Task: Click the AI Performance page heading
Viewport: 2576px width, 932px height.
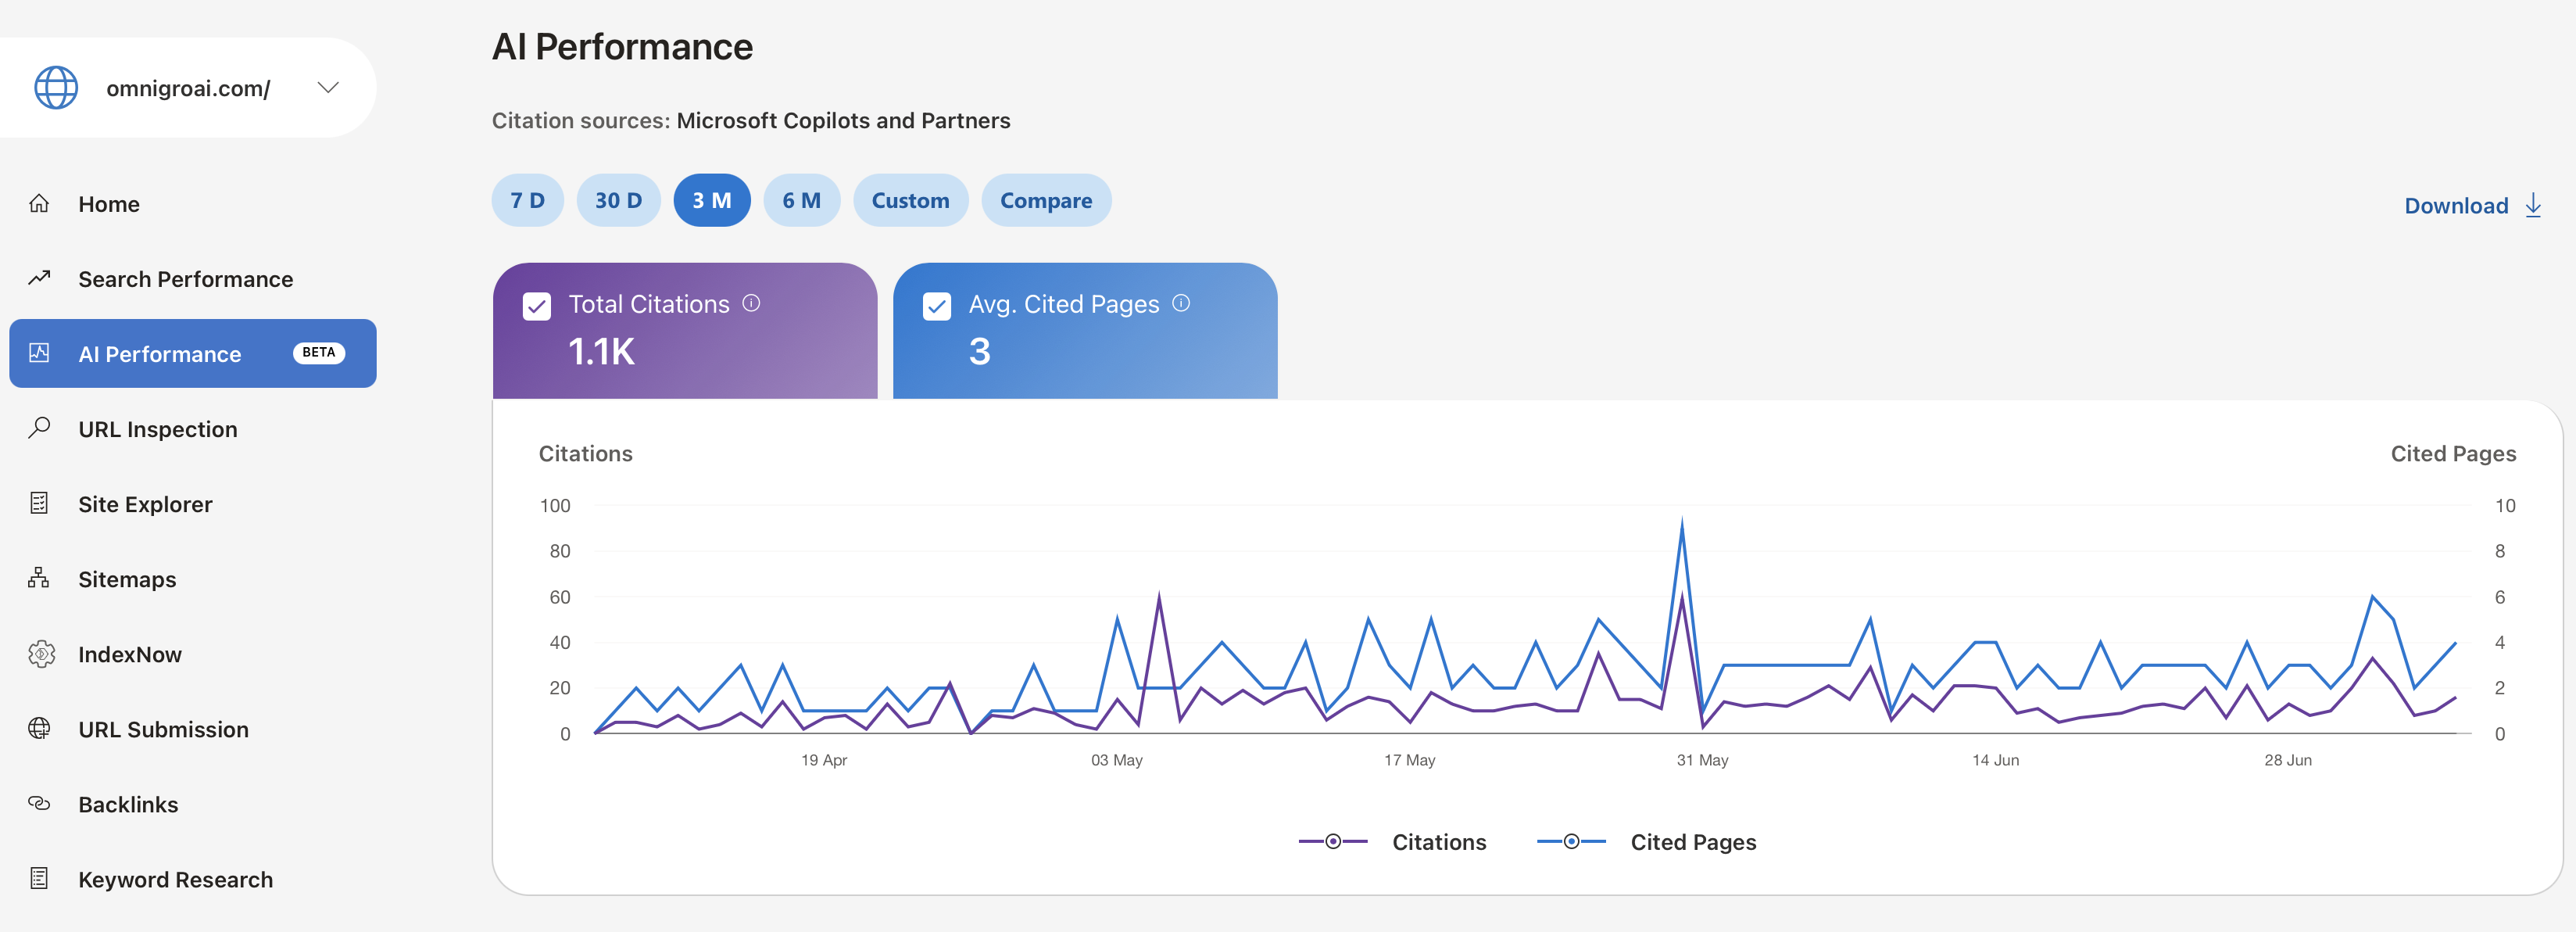Action: 622,47
